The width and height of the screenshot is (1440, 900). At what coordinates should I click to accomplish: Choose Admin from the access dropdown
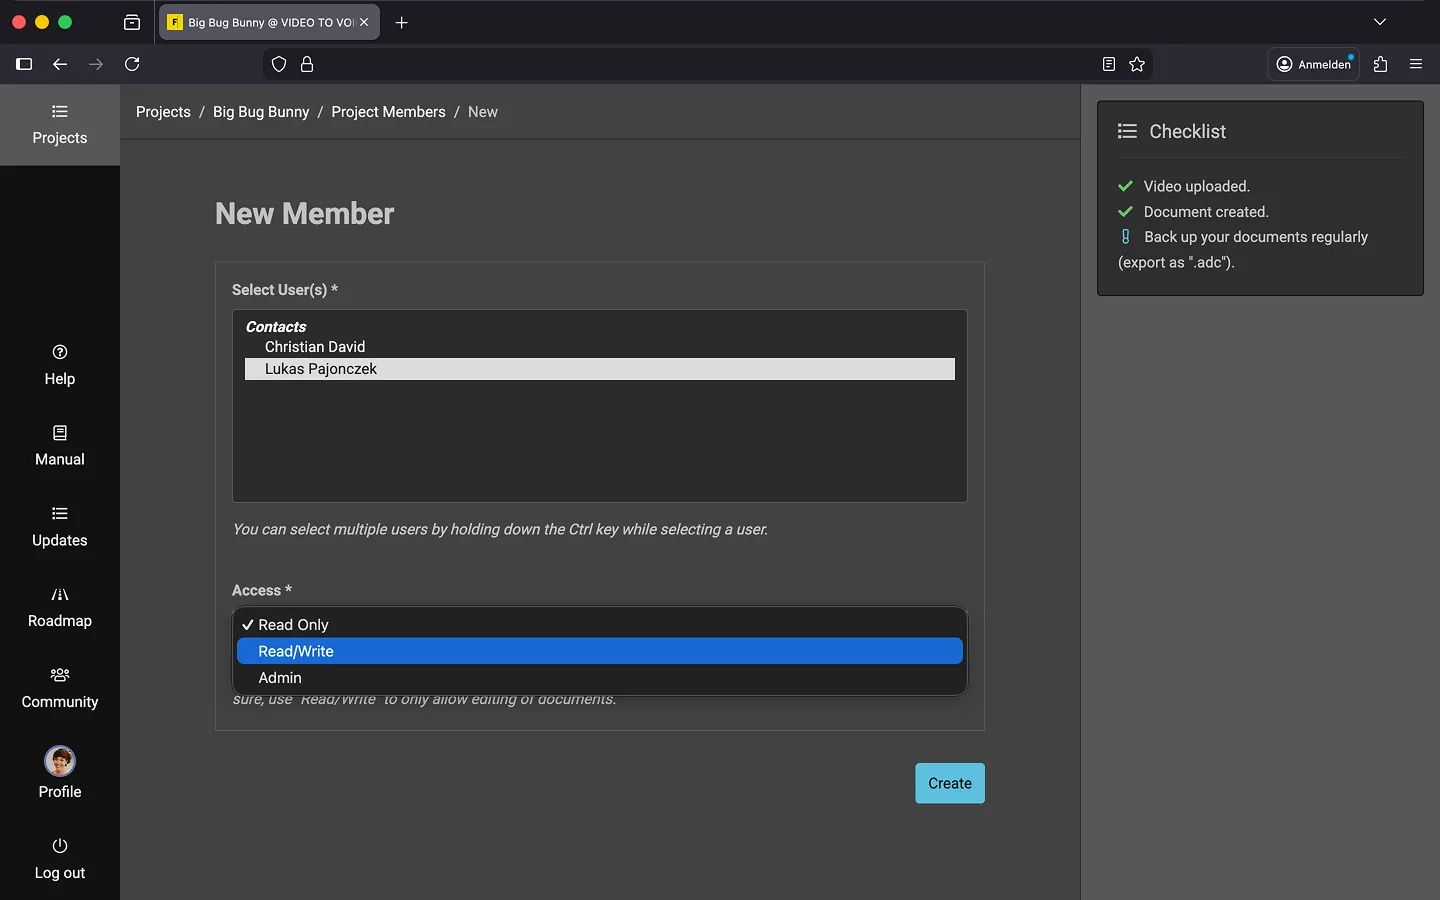599,678
